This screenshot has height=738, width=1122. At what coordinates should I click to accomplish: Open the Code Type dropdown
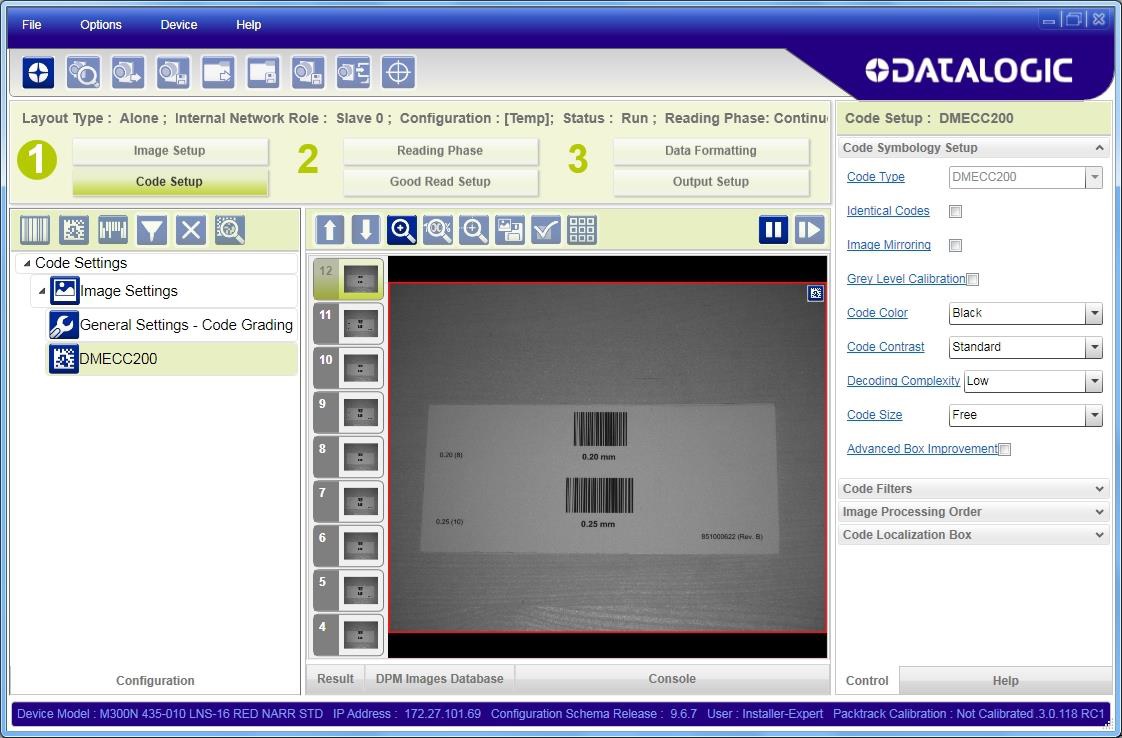tap(1025, 178)
